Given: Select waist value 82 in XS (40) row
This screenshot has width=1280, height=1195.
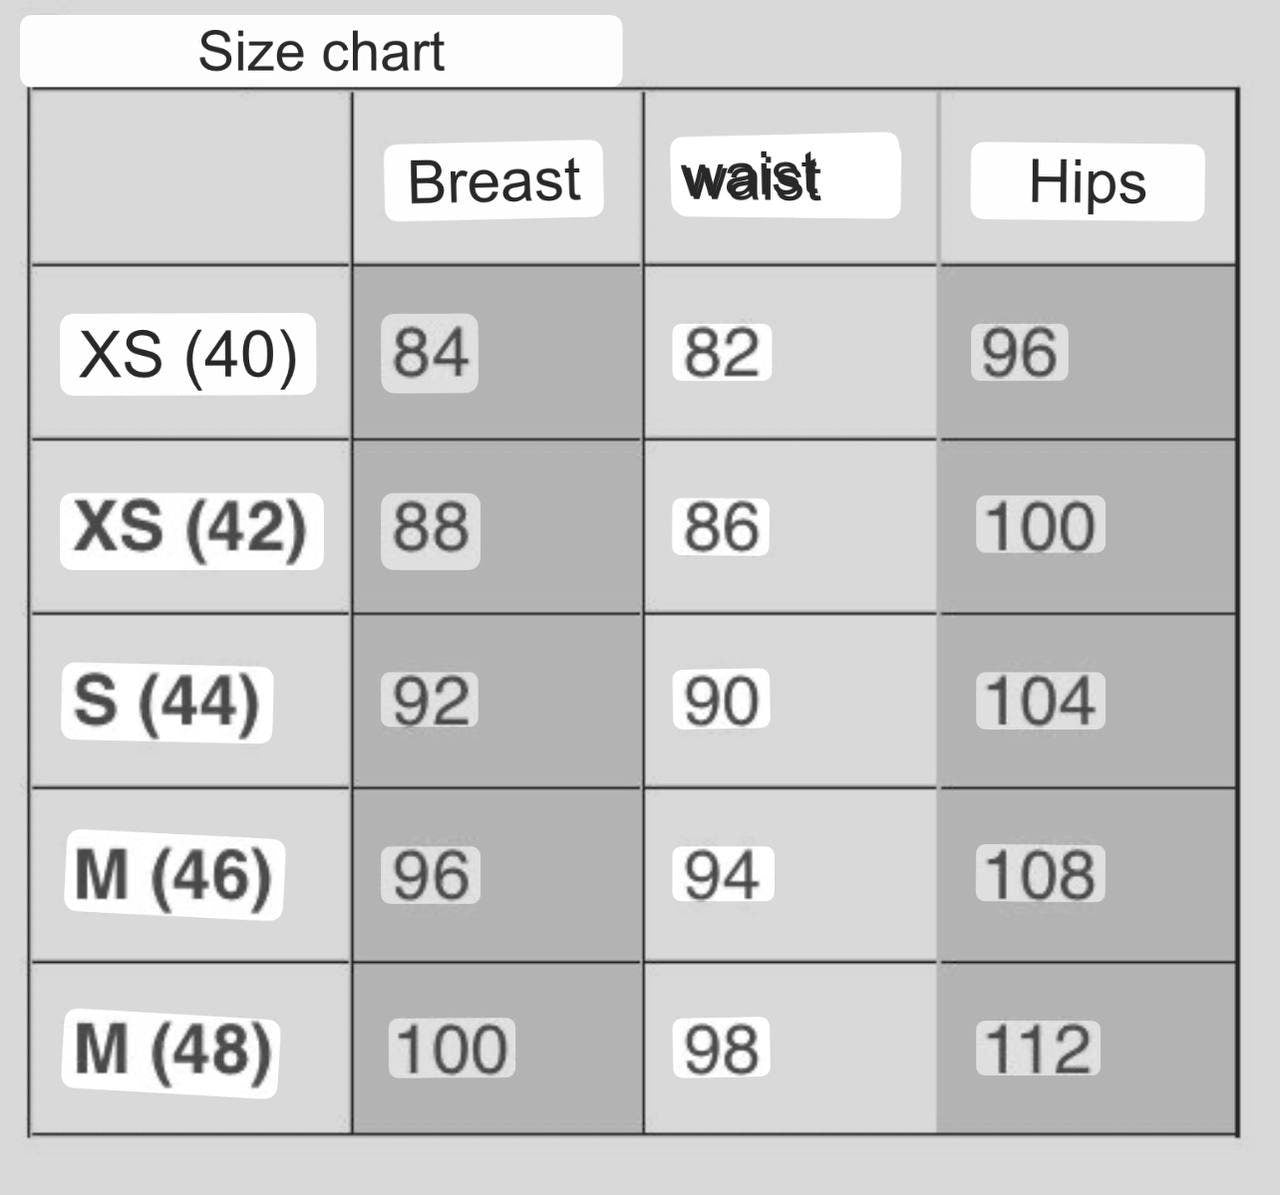Looking at the screenshot, I should pyautogui.click(x=721, y=353).
